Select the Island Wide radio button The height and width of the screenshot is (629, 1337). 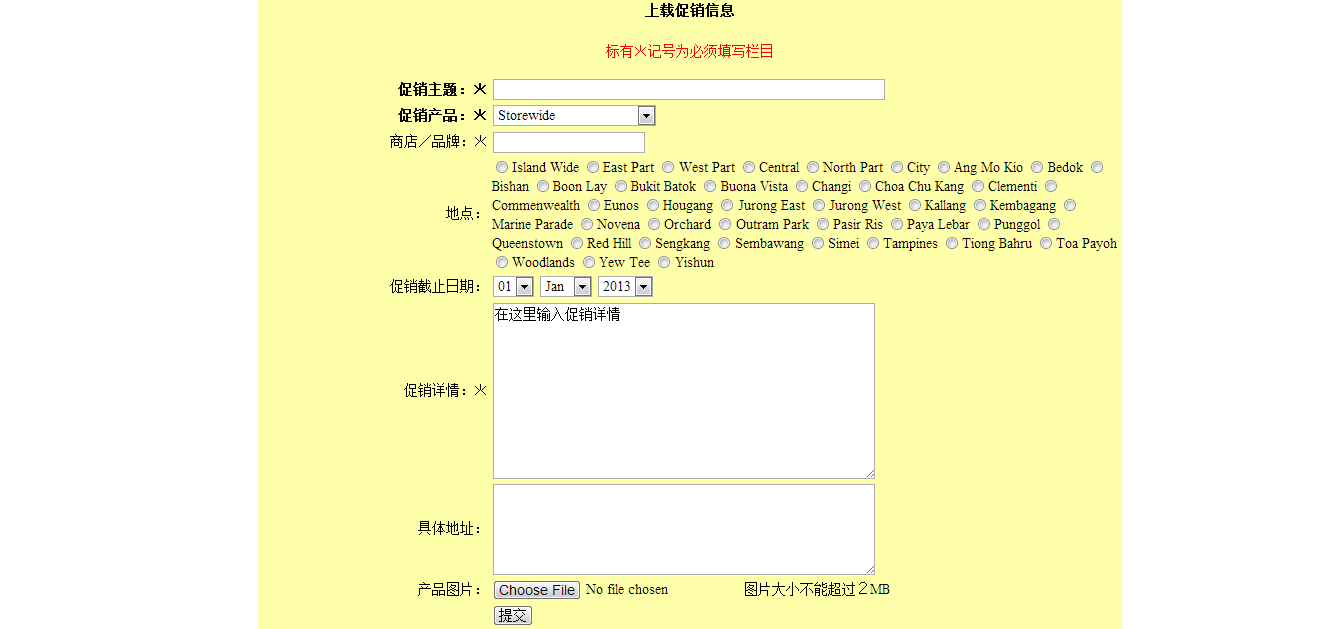pyautogui.click(x=502, y=168)
